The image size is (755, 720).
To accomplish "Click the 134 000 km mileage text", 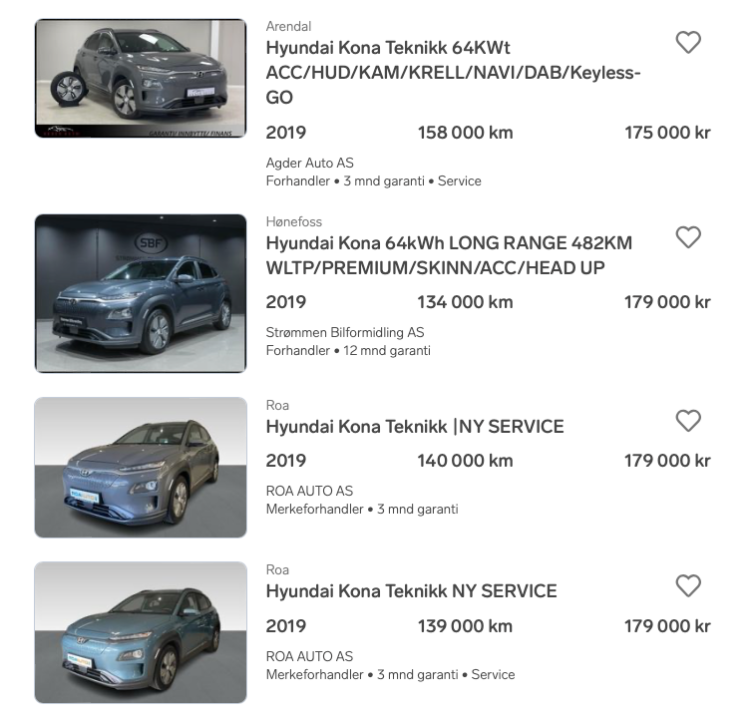I will tap(465, 302).
